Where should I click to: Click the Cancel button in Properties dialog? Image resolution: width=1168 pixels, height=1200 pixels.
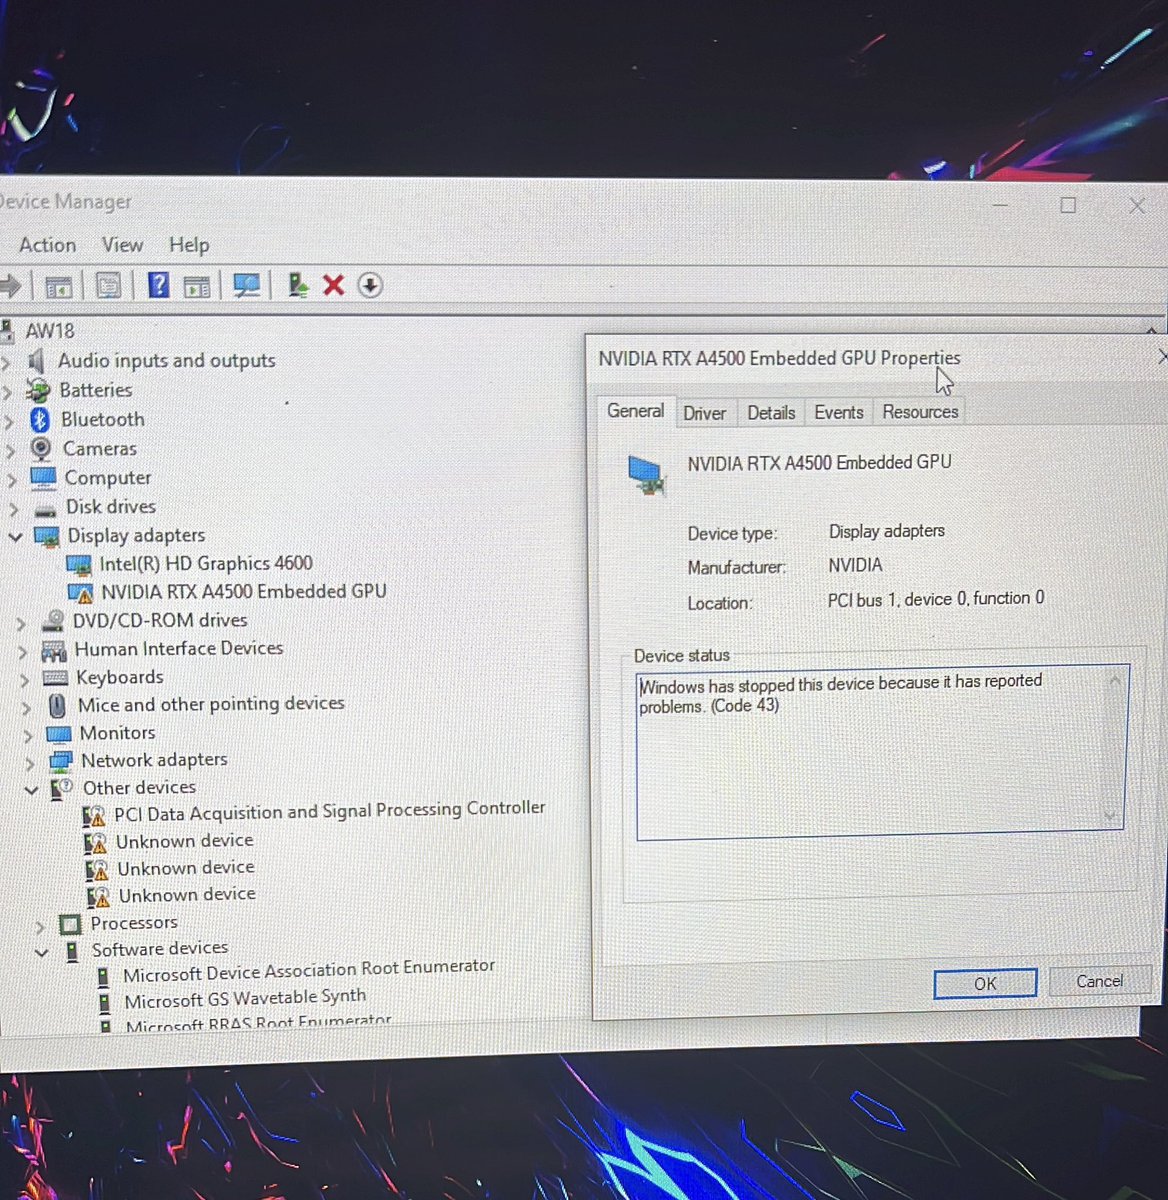coord(1099,982)
